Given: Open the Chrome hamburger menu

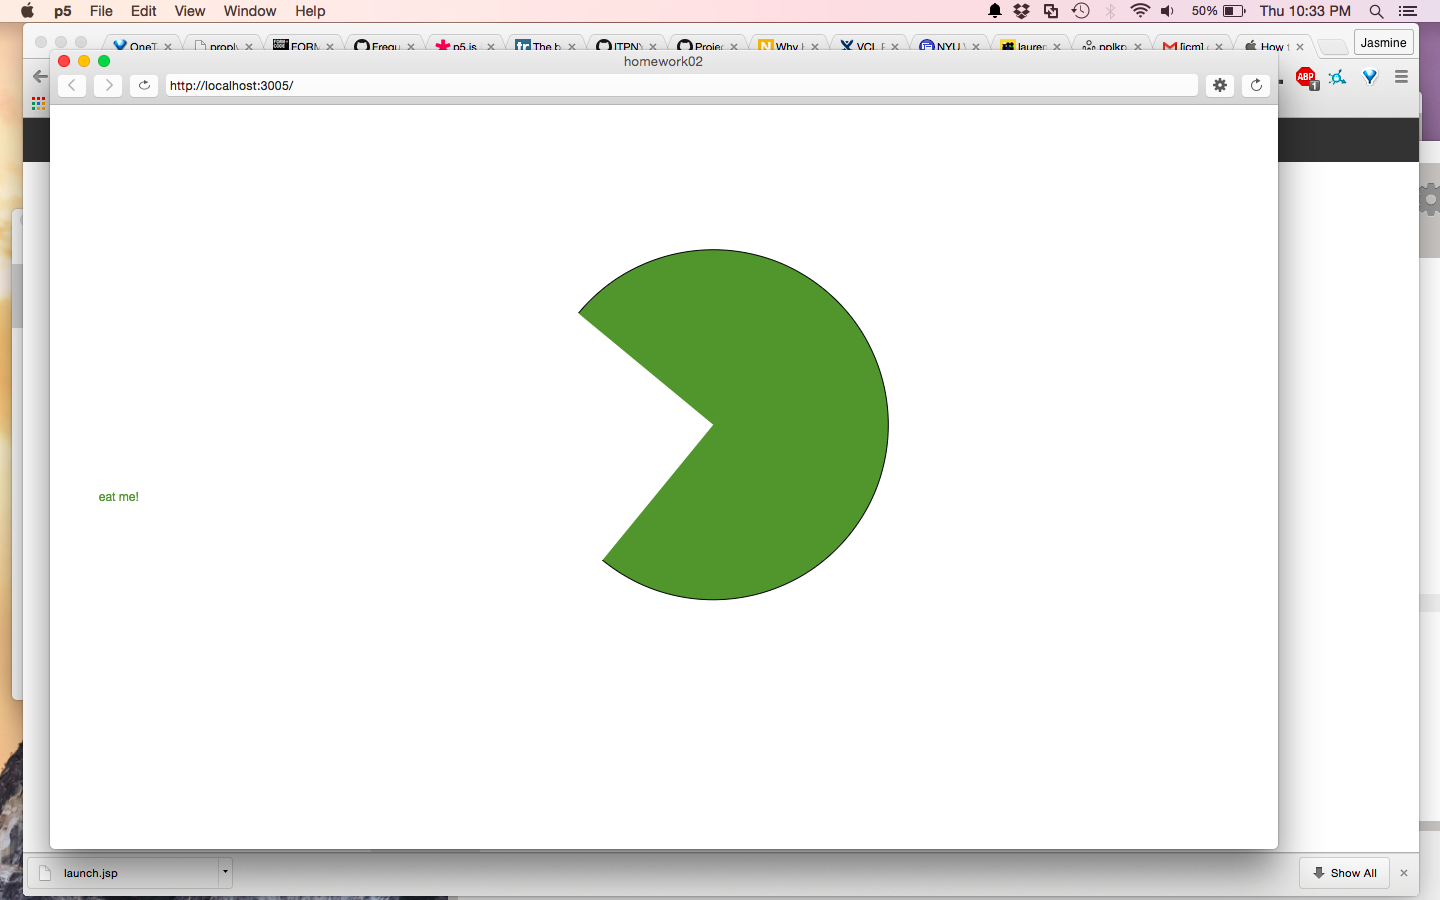Looking at the screenshot, I should [1401, 77].
